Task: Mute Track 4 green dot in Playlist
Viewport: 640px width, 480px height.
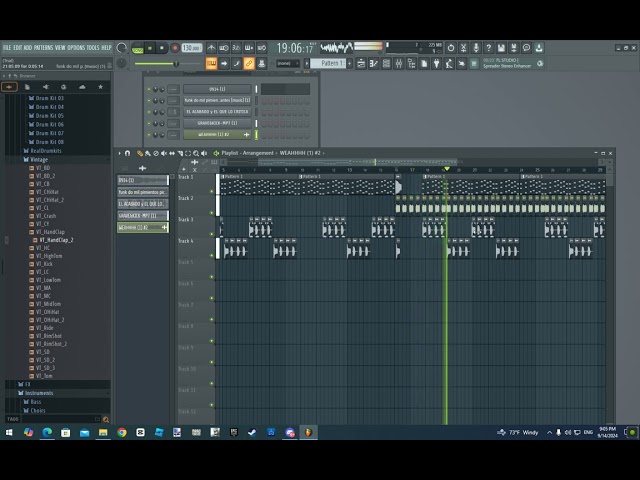Action: click(211, 256)
